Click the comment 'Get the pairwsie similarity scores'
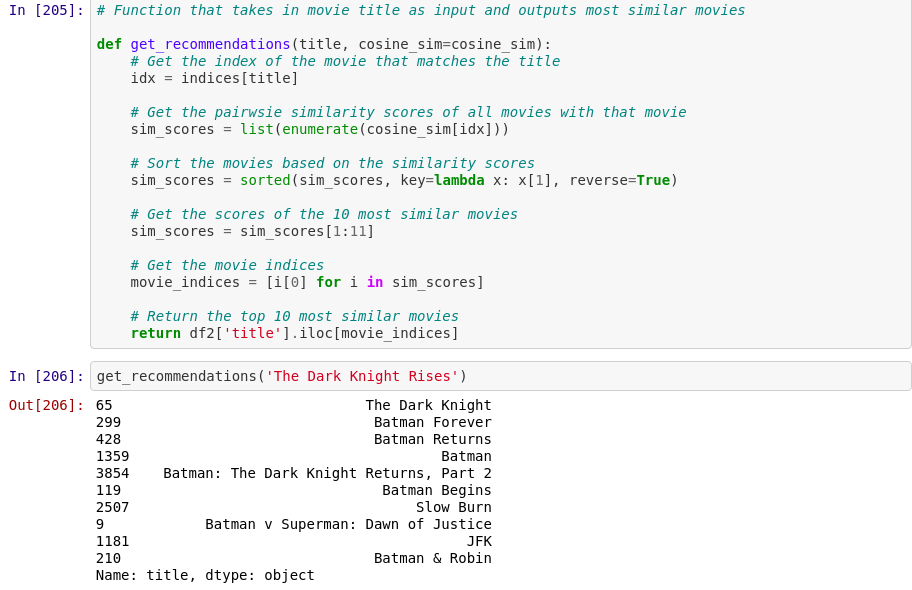 pyautogui.click(x=408, y=112)
